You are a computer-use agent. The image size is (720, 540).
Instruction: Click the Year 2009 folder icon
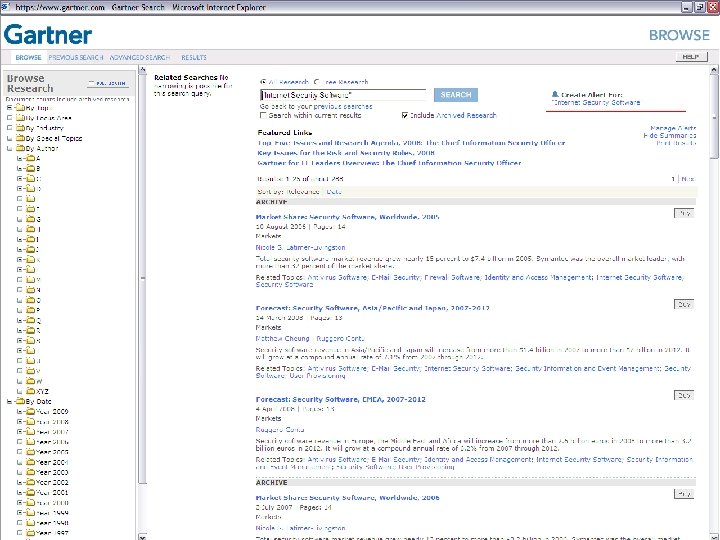coord(30,411)
